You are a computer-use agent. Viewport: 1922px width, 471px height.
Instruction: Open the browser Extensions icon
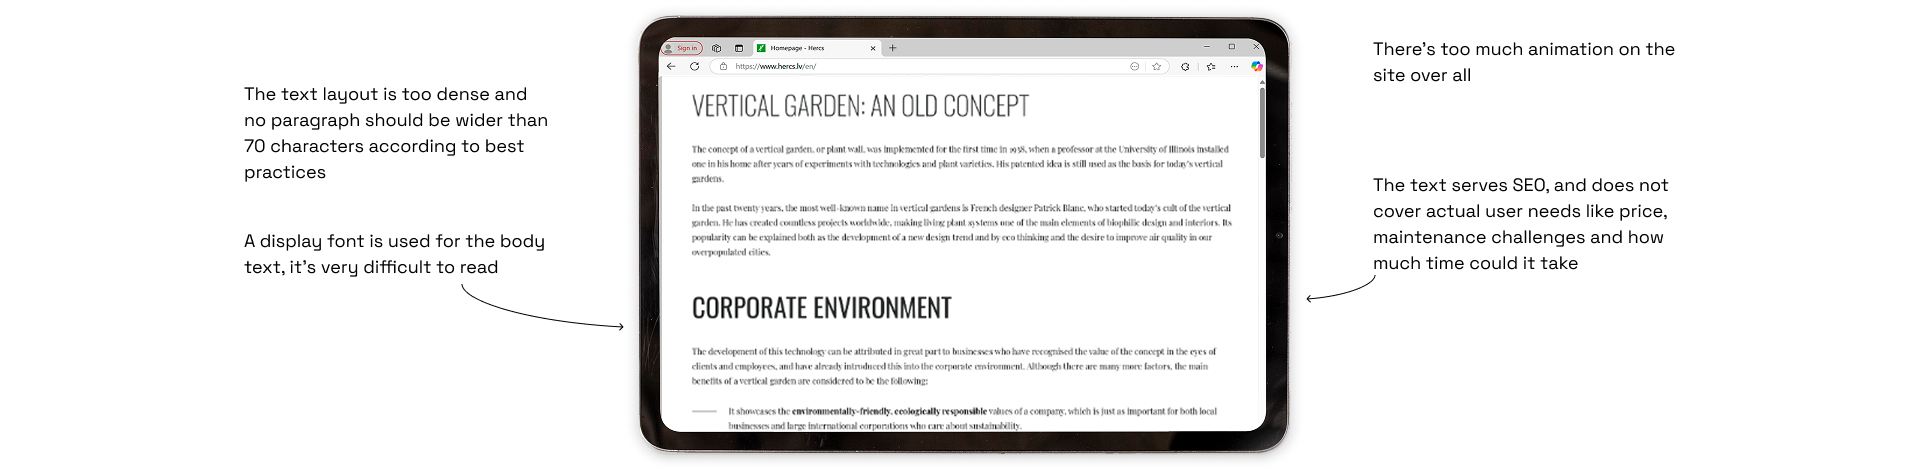coord(1185,66)
